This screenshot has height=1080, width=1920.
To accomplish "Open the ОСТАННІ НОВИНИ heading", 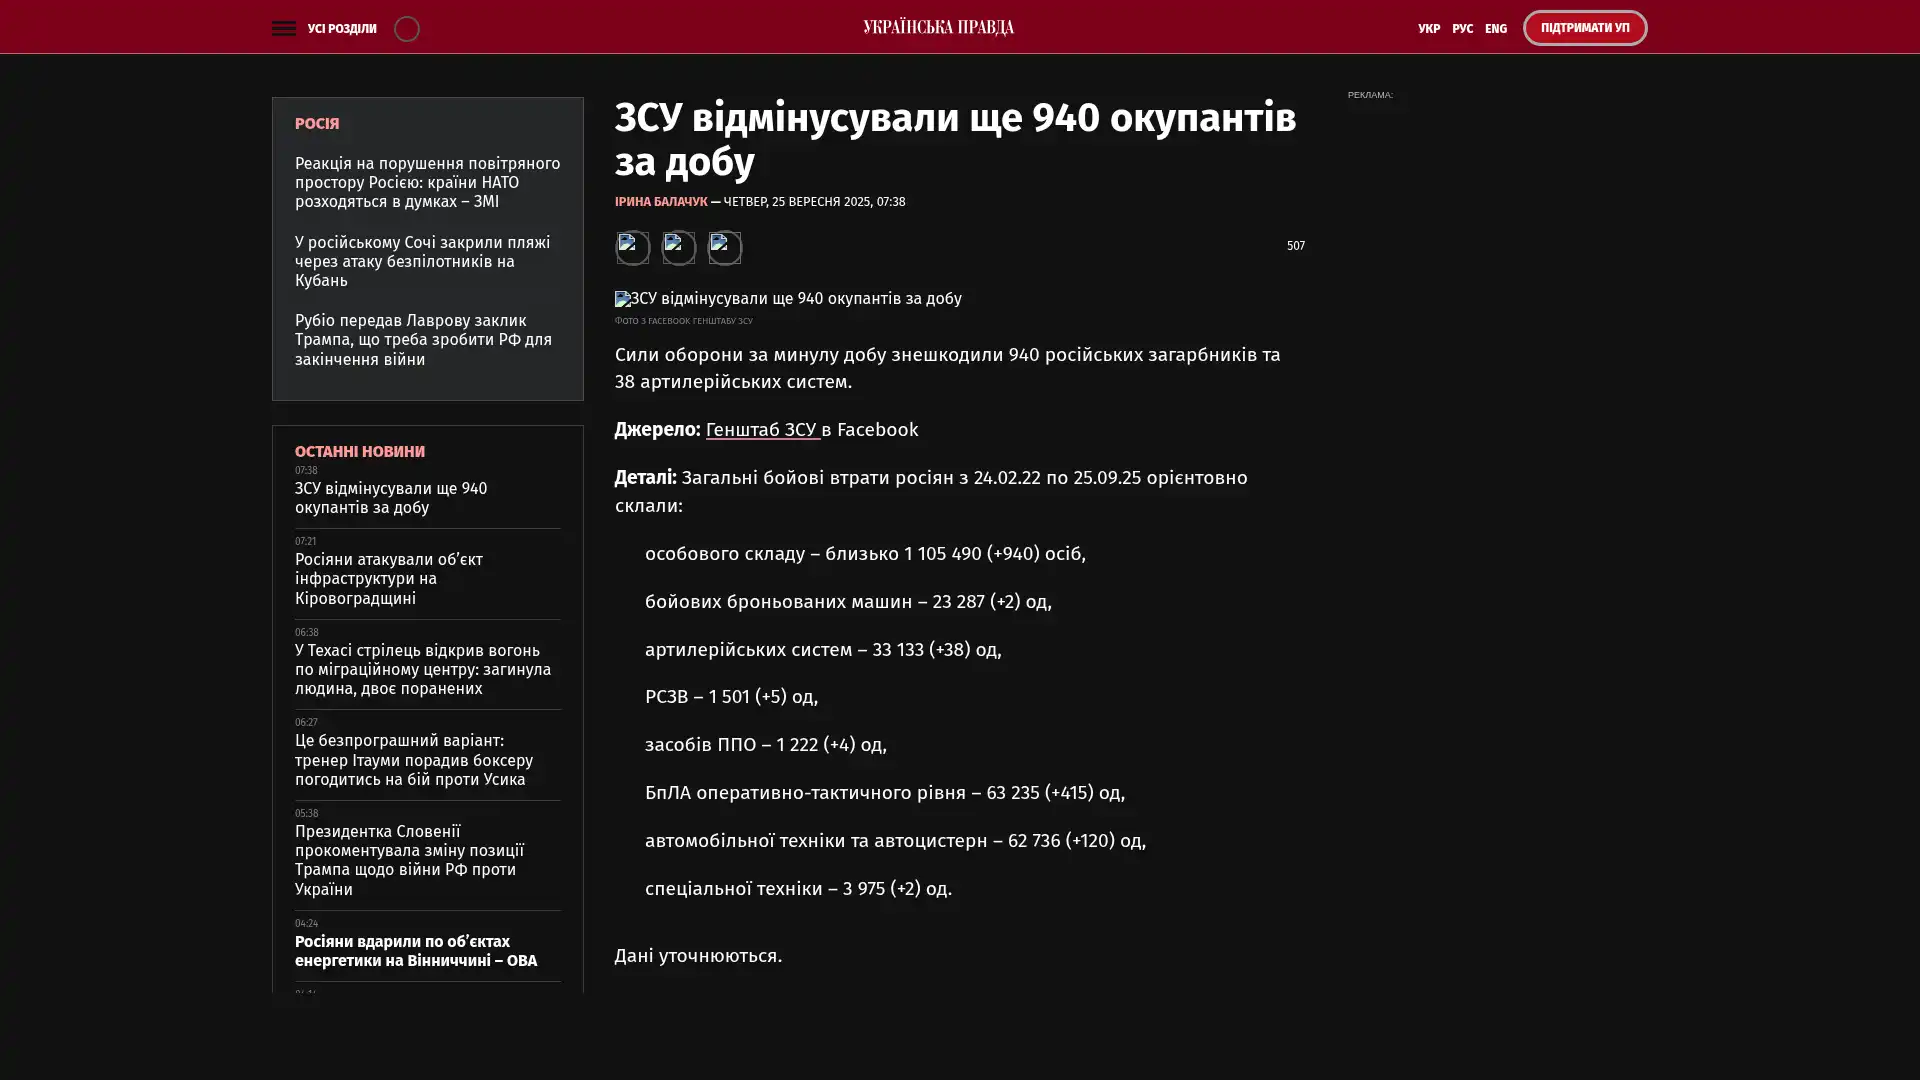I will (359, 451).
